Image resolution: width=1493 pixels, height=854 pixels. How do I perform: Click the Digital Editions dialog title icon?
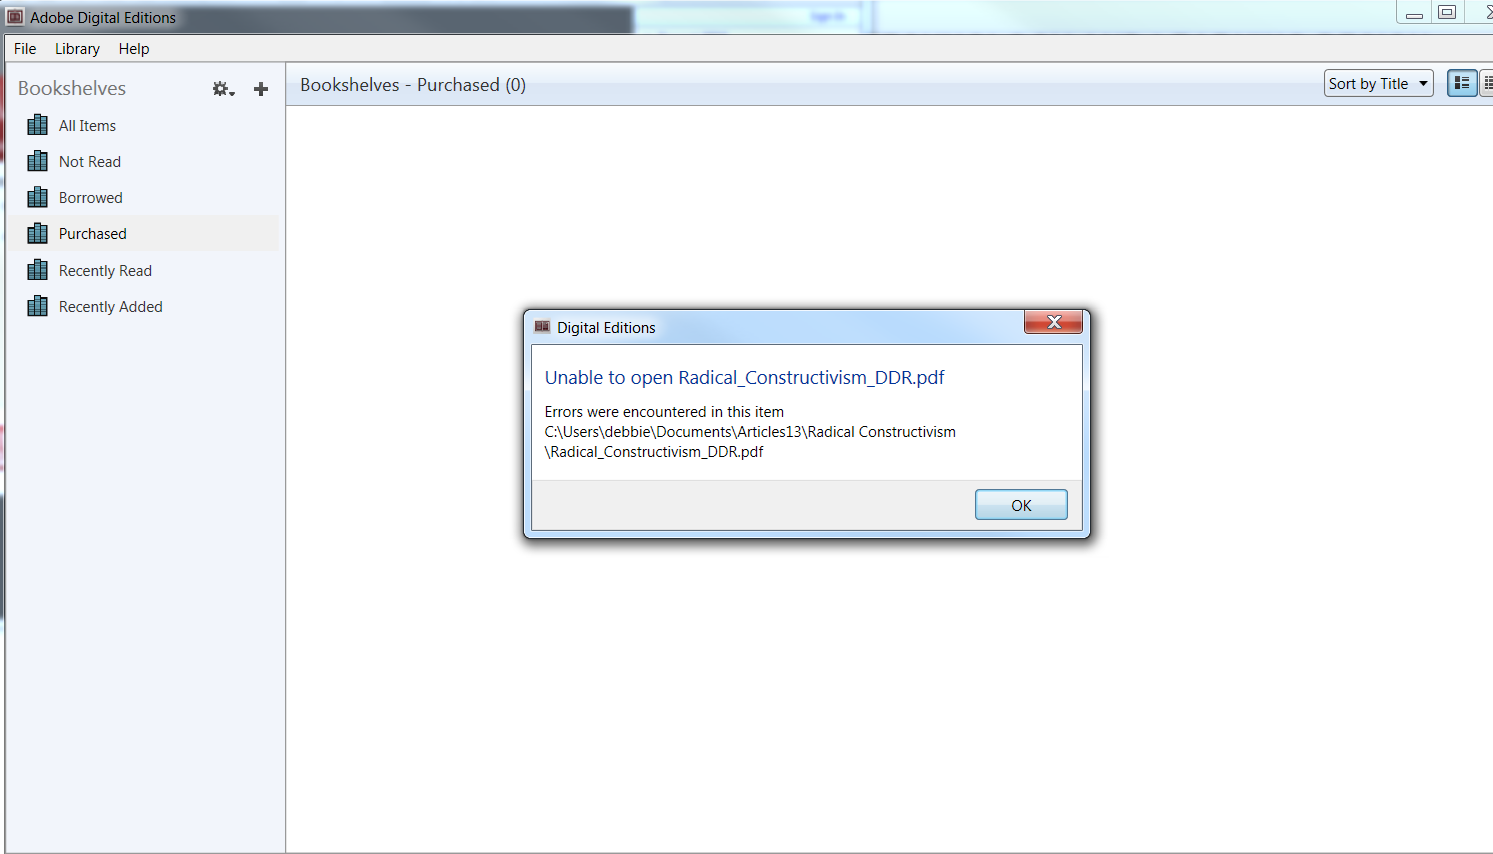[542, 327]
